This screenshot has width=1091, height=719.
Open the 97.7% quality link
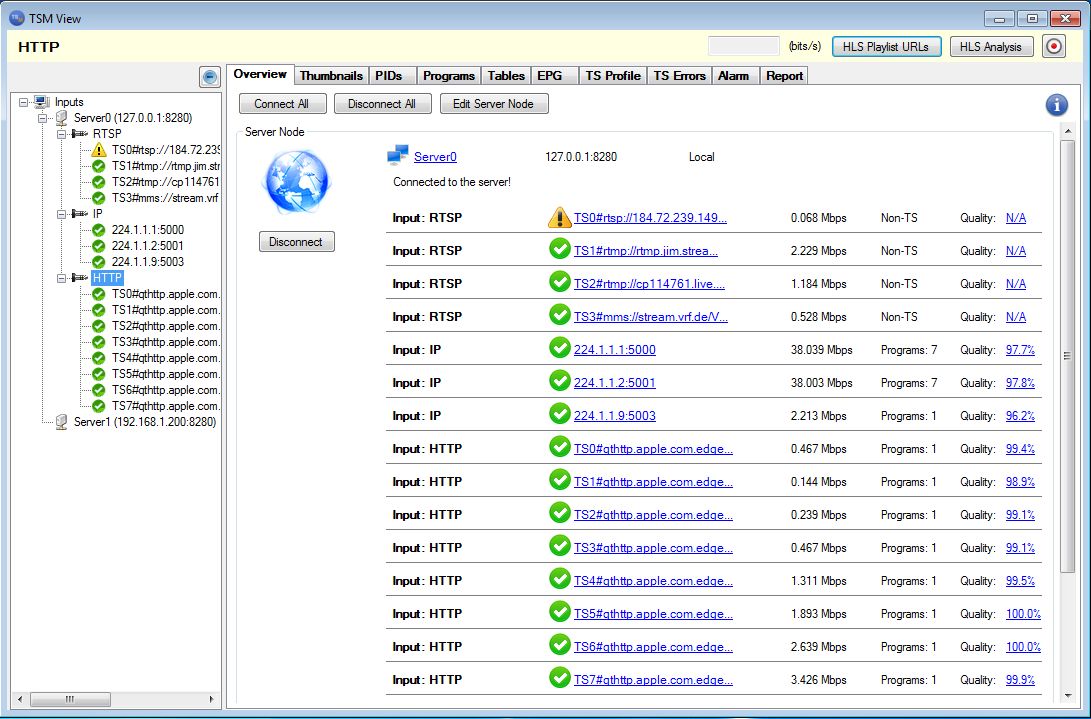[x=1020, y=349]
